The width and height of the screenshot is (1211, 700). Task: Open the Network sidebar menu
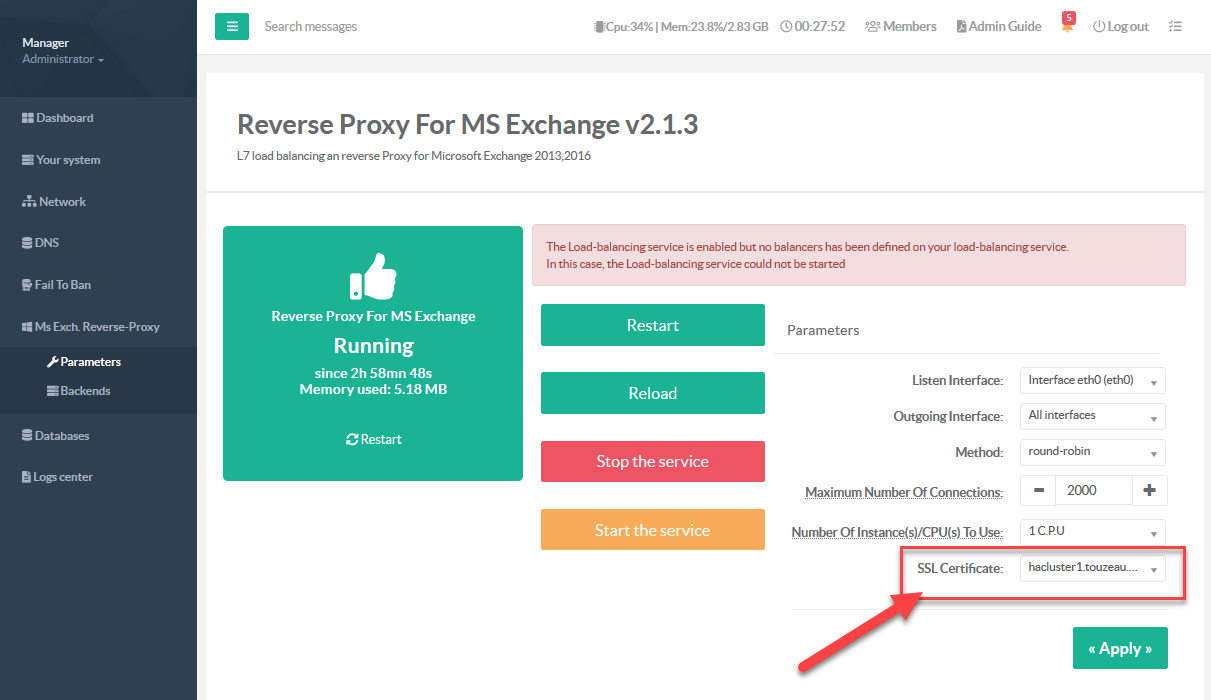(54, 202)
